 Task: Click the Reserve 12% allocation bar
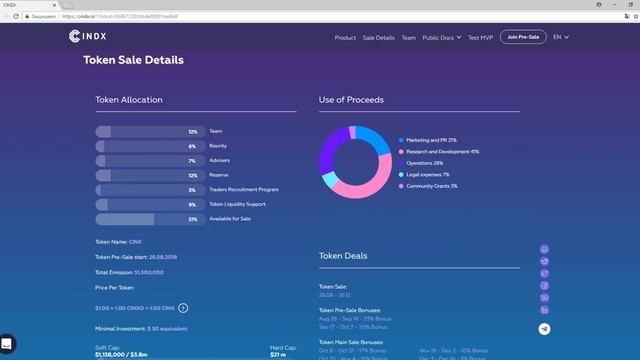pyautogui.click(x=151, y=176)
